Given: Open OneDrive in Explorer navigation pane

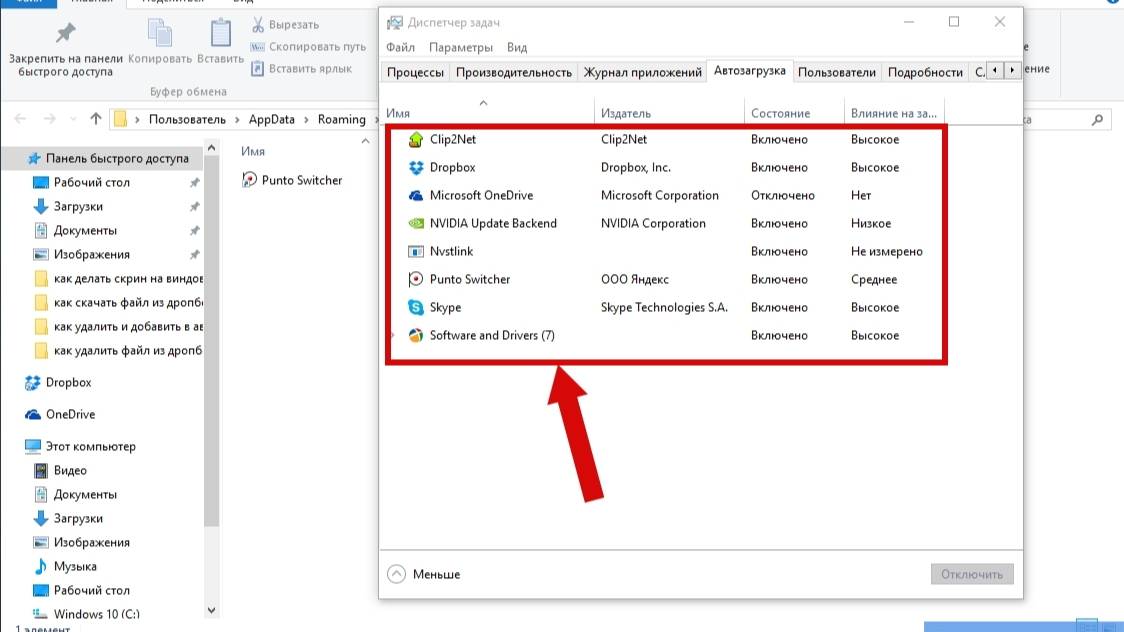Looking at the screenshot, I should coord(59,414).
